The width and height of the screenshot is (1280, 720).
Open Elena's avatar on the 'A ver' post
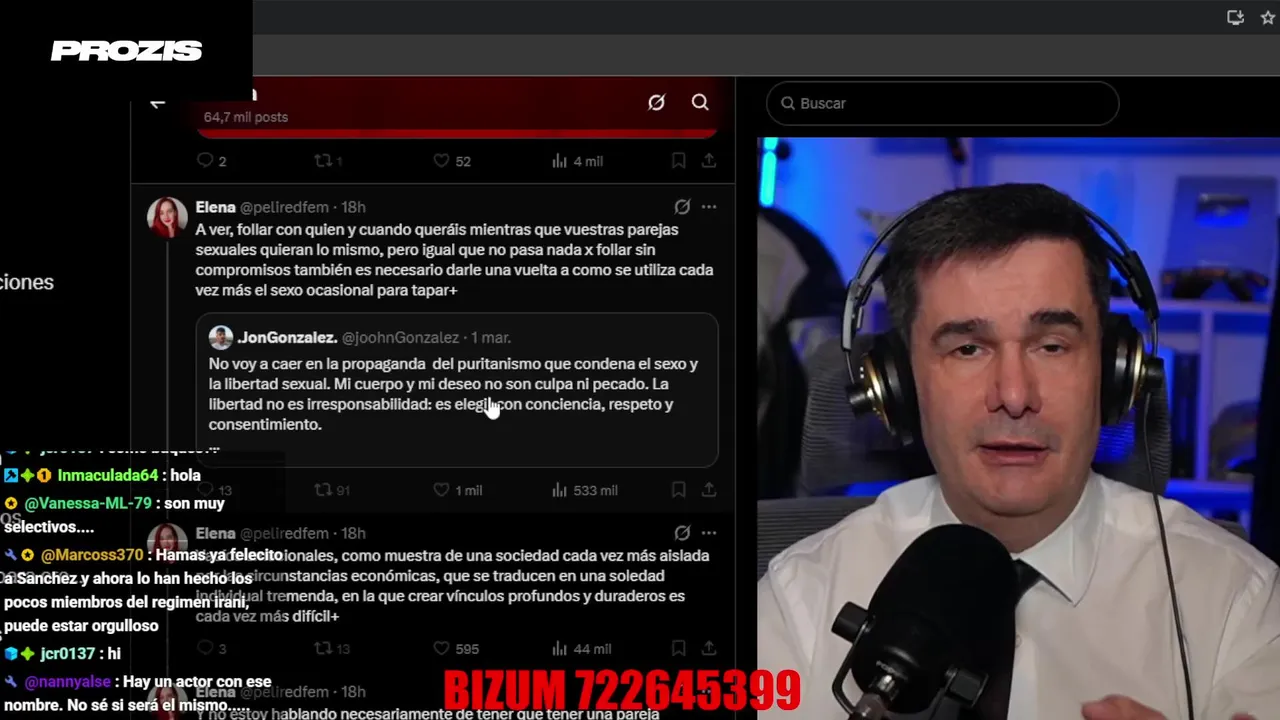click(167, 217)
